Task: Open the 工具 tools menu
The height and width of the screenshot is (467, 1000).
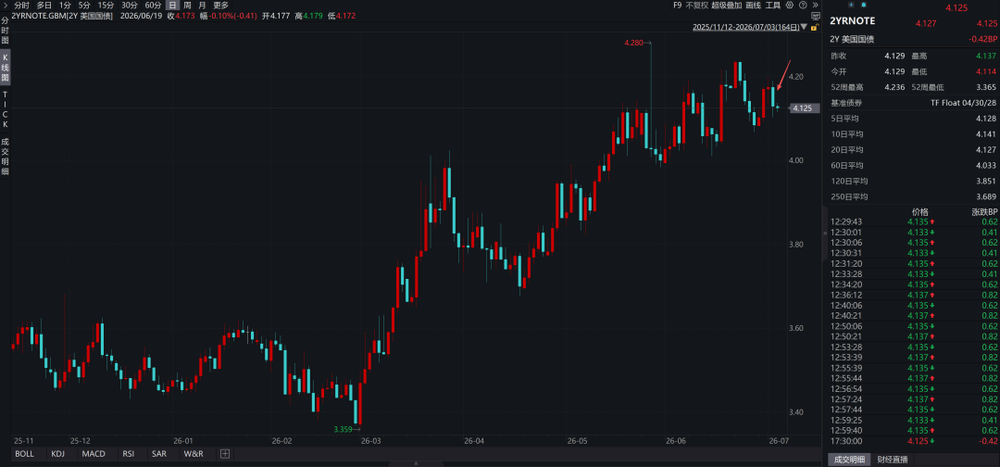Action: (x=773, y=5)
